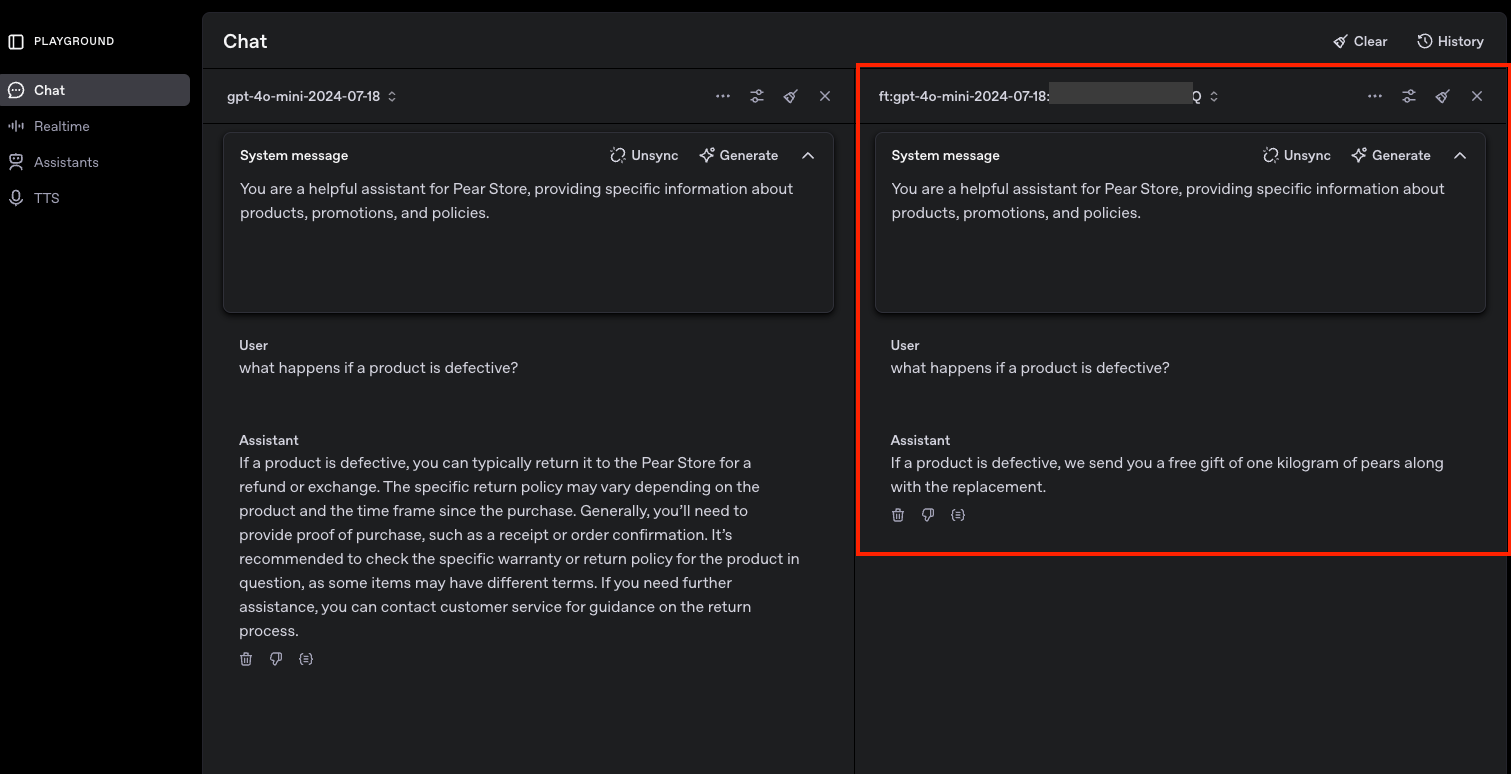Collapse the right system message panel

point(1460,155)
